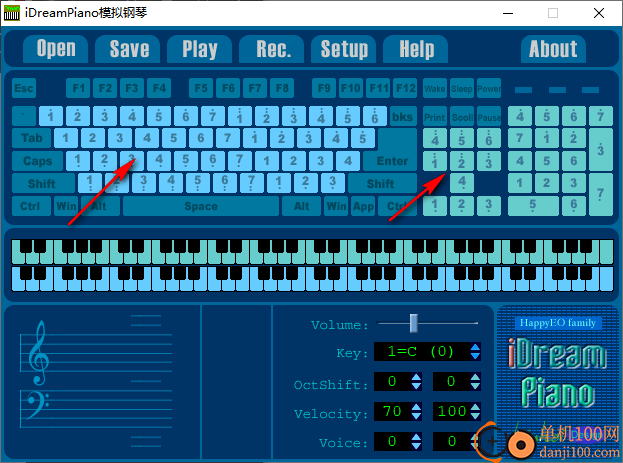
Task: Click the Scroll lock virtual key
Action: pos(462,116)
